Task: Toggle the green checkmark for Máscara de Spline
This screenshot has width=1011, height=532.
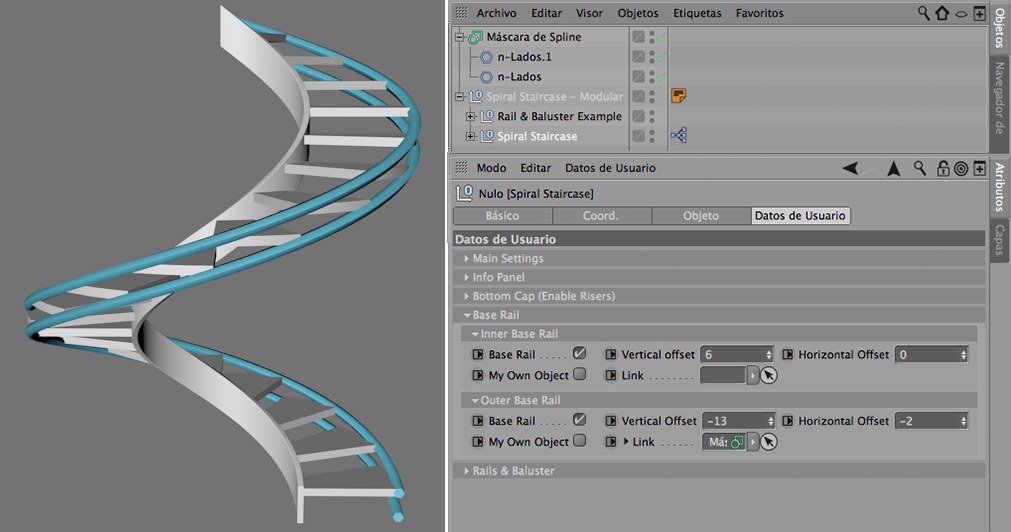Action: point(662,37)
